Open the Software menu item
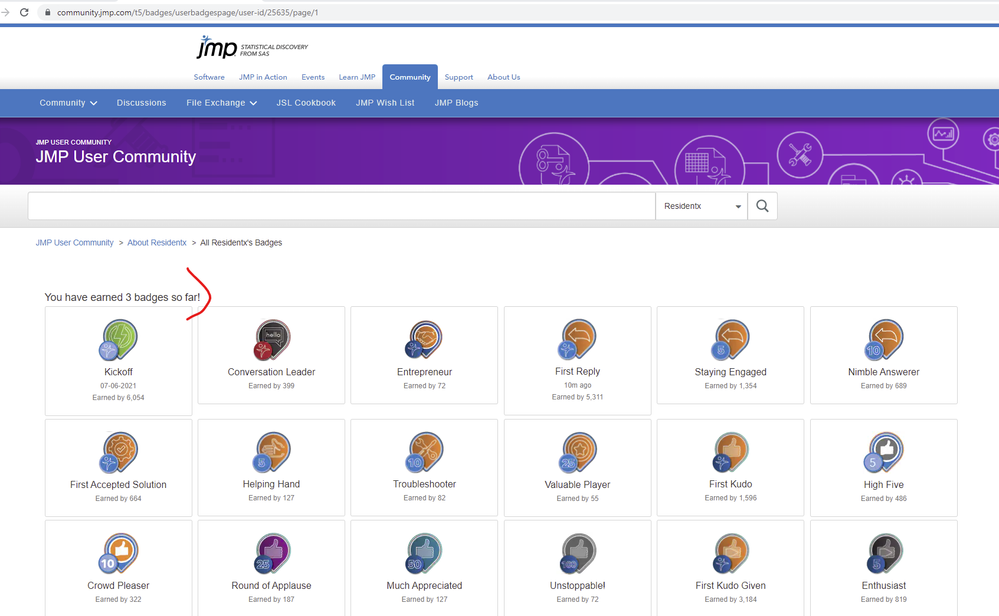The image size is (999, 616). click(x=209, y=77)
